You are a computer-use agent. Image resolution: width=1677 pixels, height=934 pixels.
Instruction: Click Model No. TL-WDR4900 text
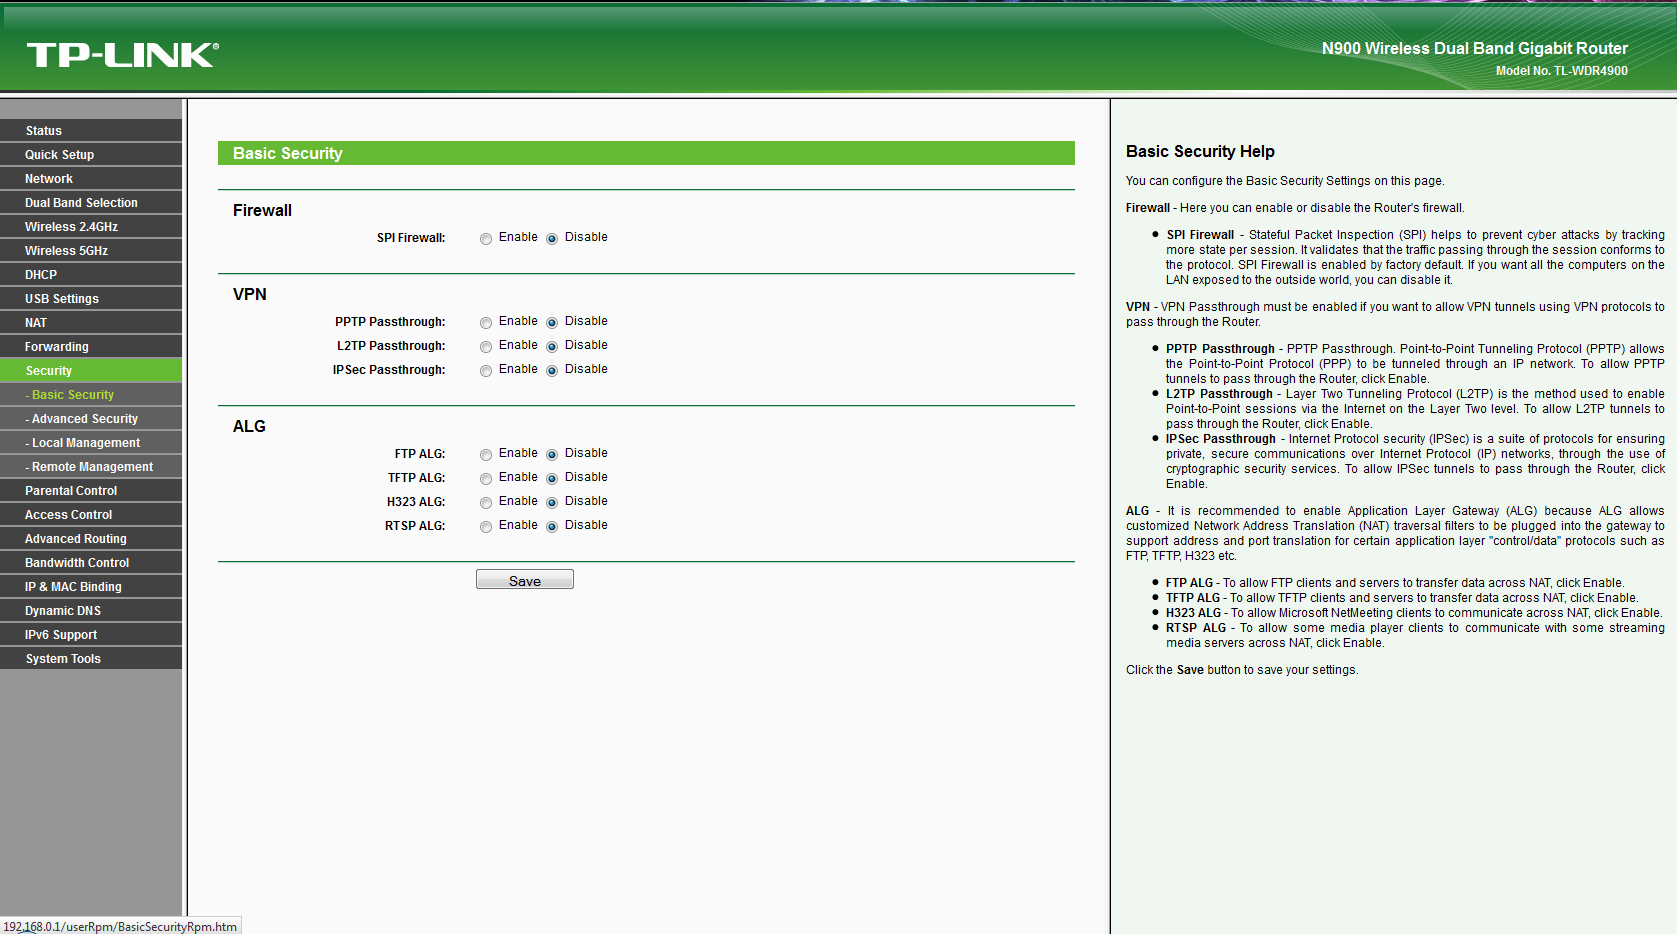(1561, 71)
